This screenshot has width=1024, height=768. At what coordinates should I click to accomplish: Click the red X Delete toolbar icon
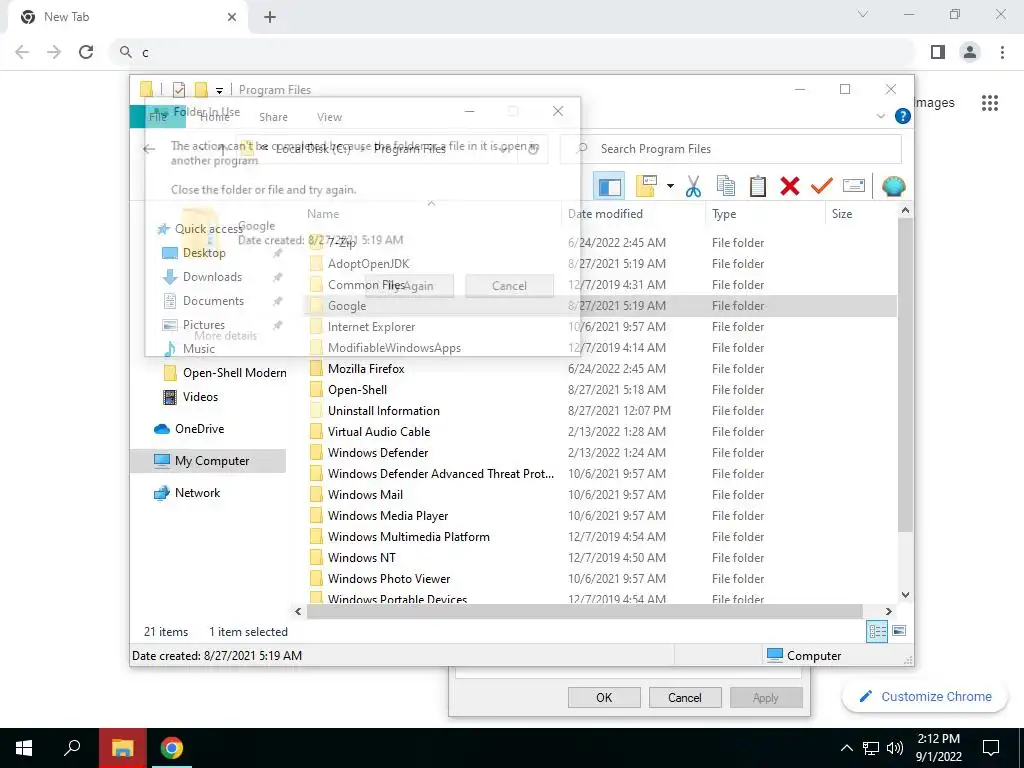[790, 186]
